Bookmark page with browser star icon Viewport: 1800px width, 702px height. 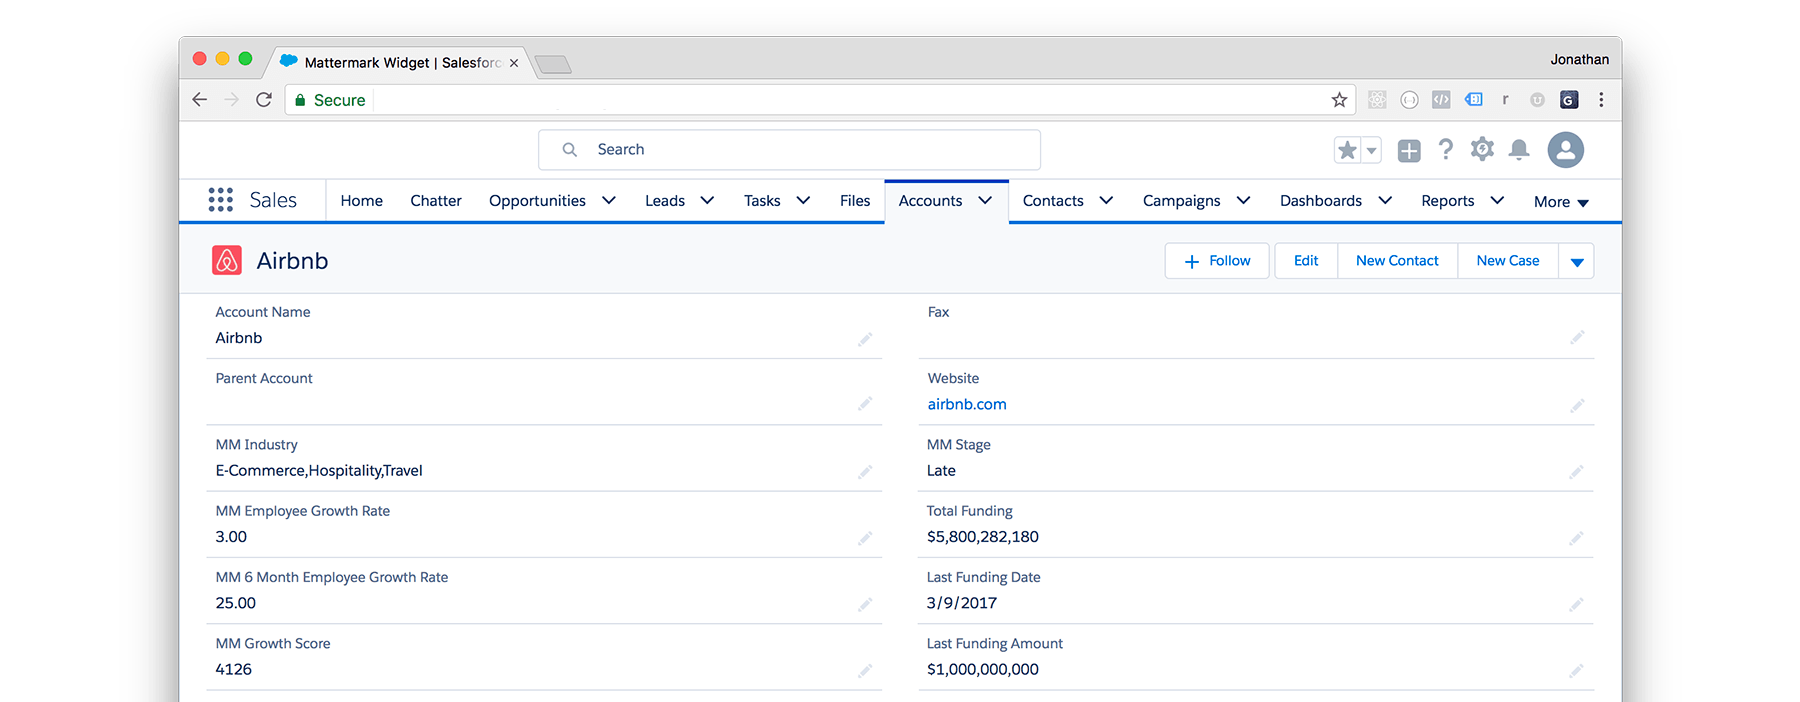pyautogui.click(x=1339, y=100)
